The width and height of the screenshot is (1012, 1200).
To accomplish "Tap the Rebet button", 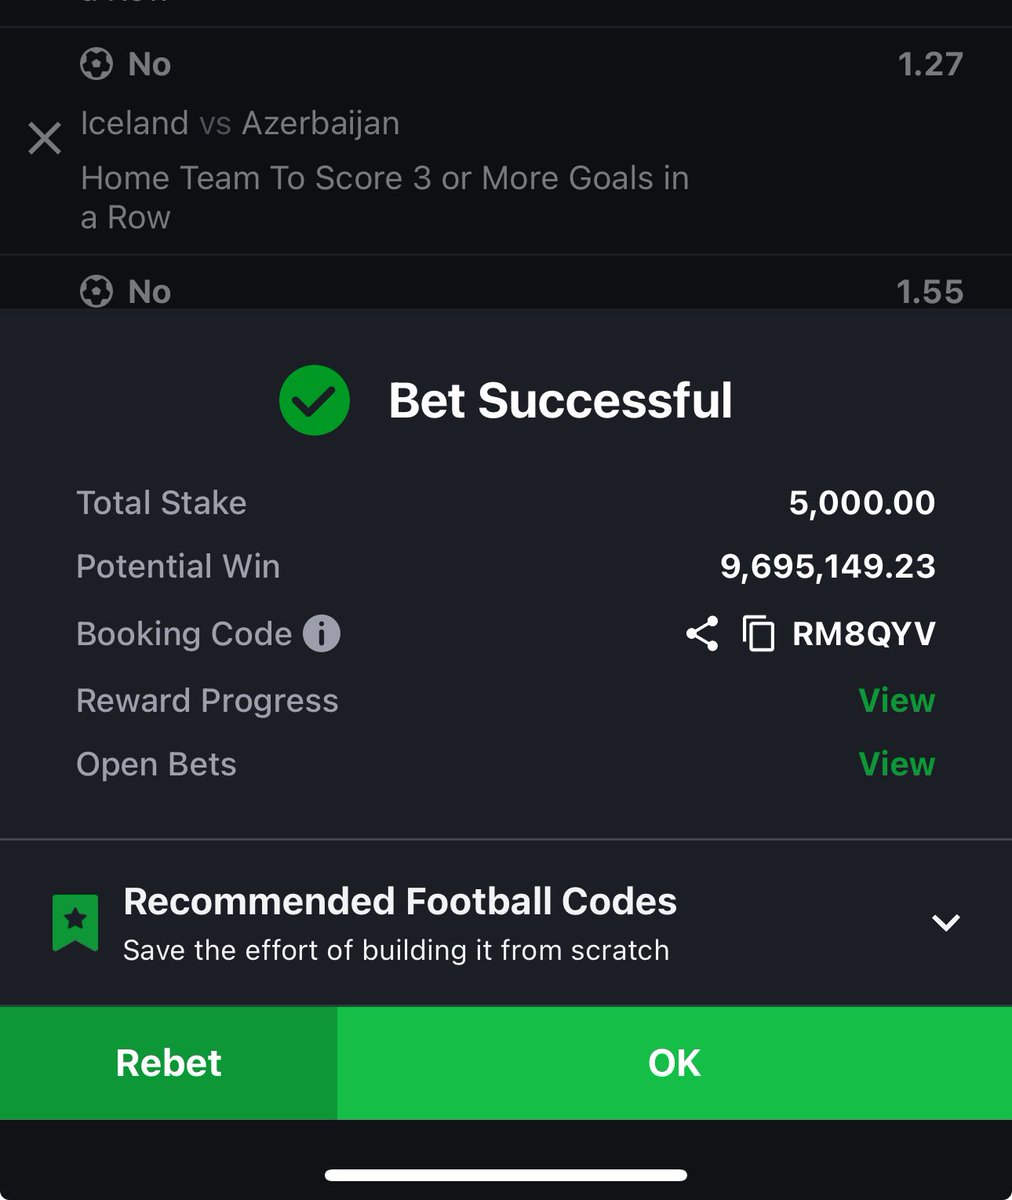I will point(168,1063).
